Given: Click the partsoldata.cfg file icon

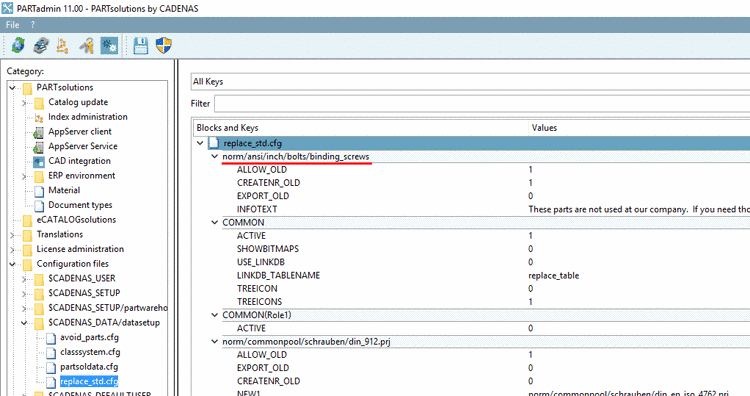Looking at the screenshot, I should point(51,368).
